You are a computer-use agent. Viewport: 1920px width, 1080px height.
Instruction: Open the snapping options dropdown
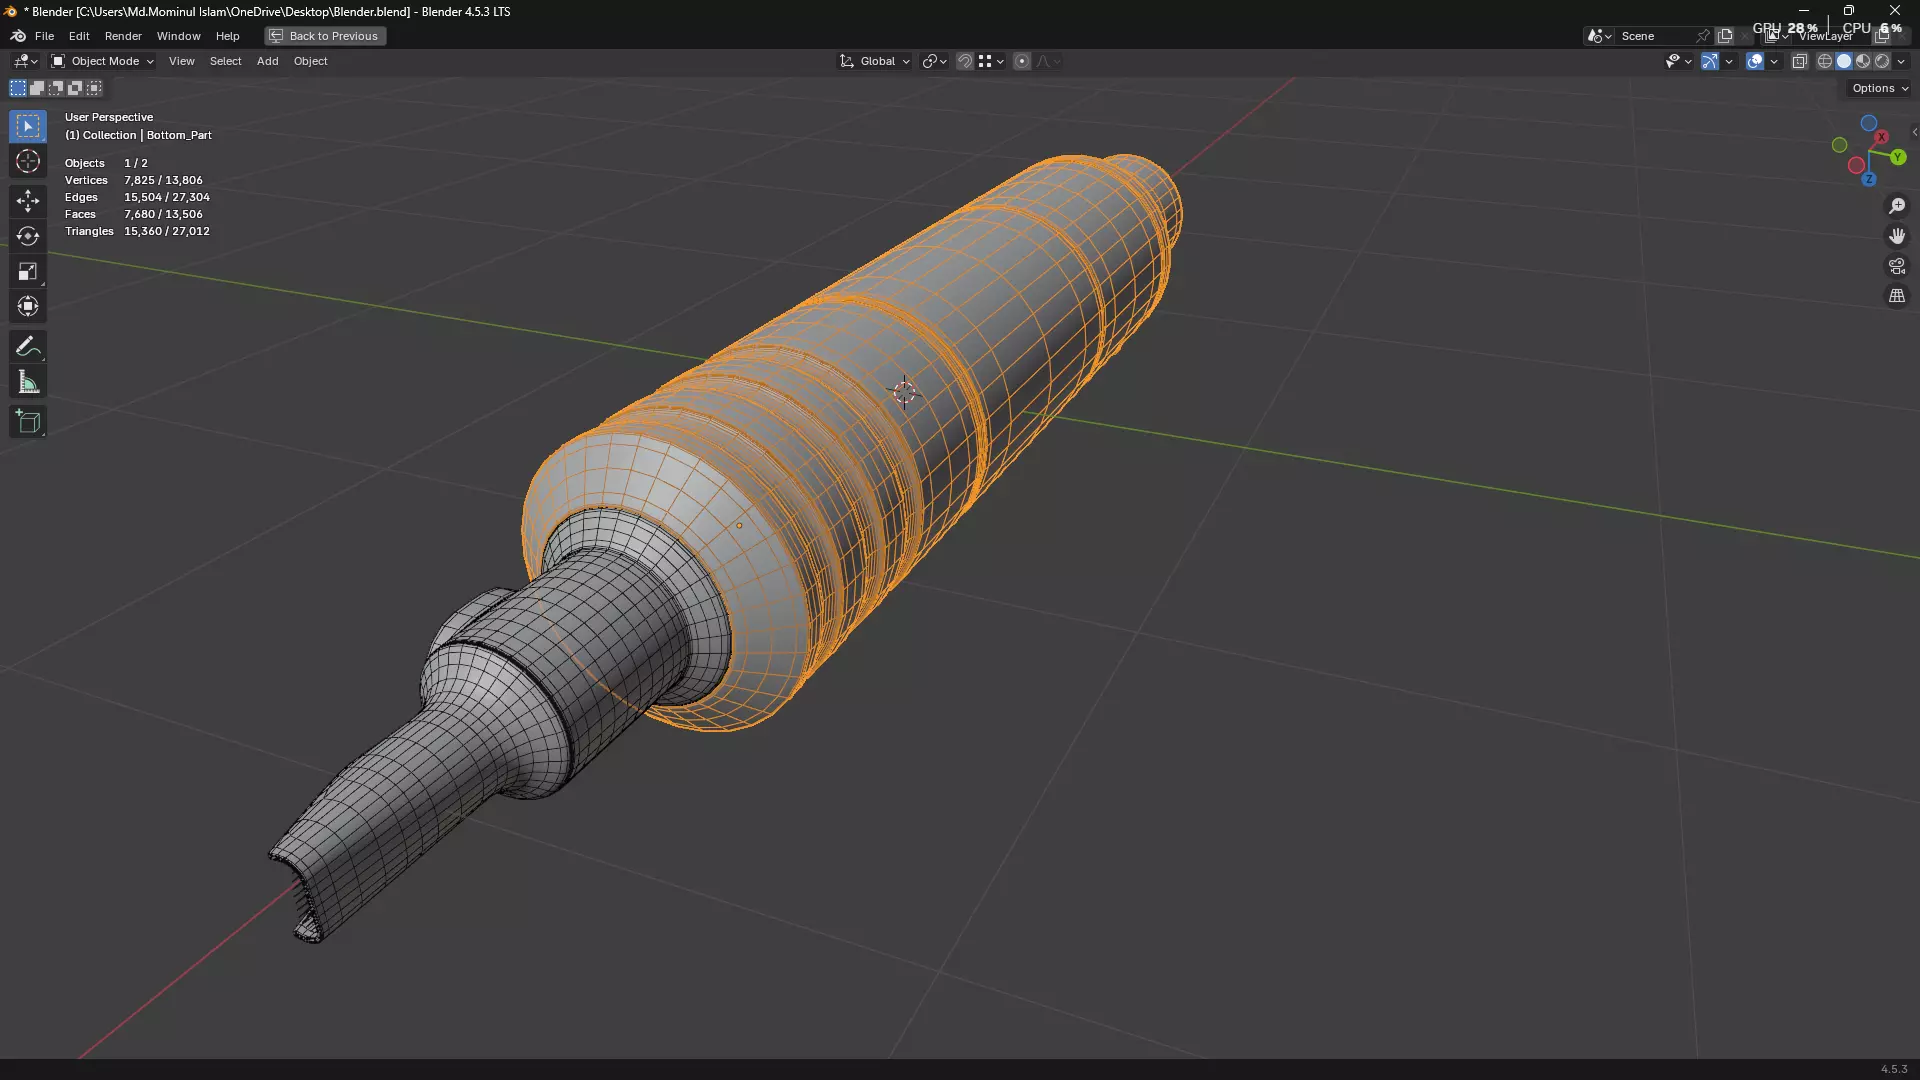click(x=991, y=61)
